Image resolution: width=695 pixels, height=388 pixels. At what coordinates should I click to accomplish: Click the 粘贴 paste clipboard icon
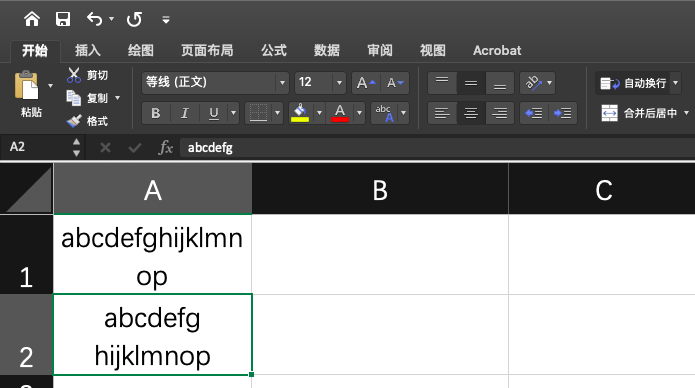point(27,85)
